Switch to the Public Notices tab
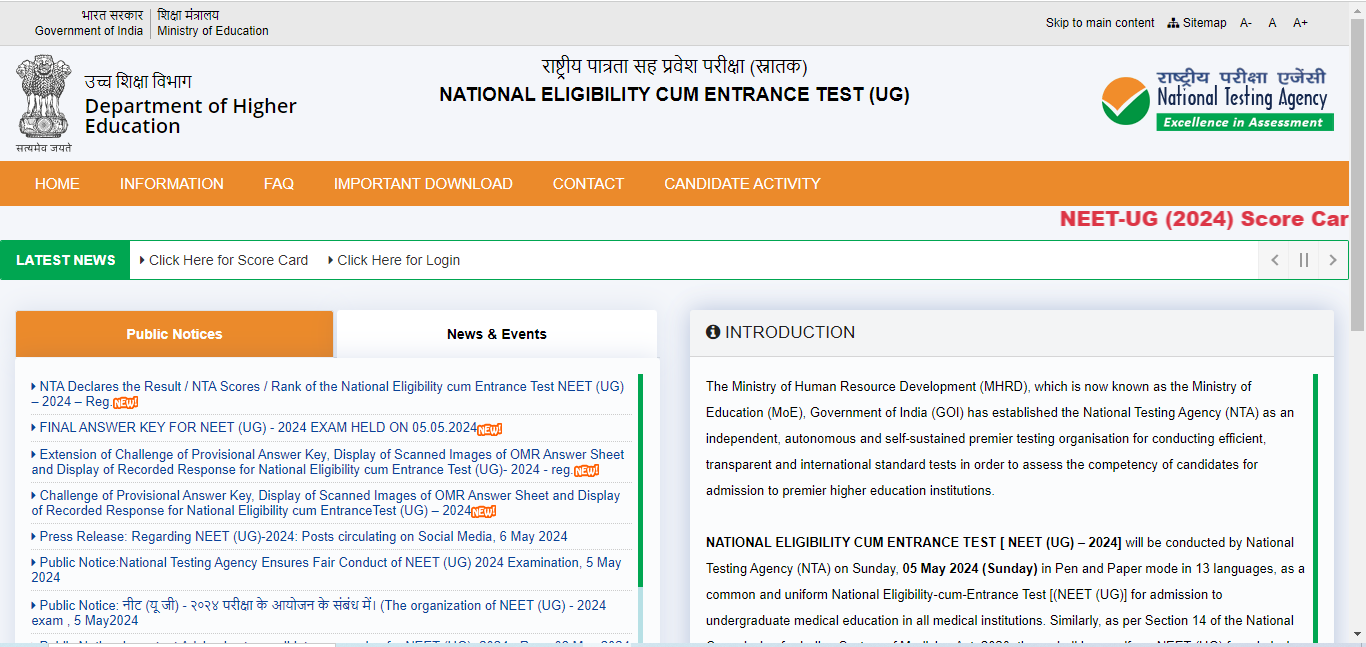1366x647 pixels. coord(174,334)
